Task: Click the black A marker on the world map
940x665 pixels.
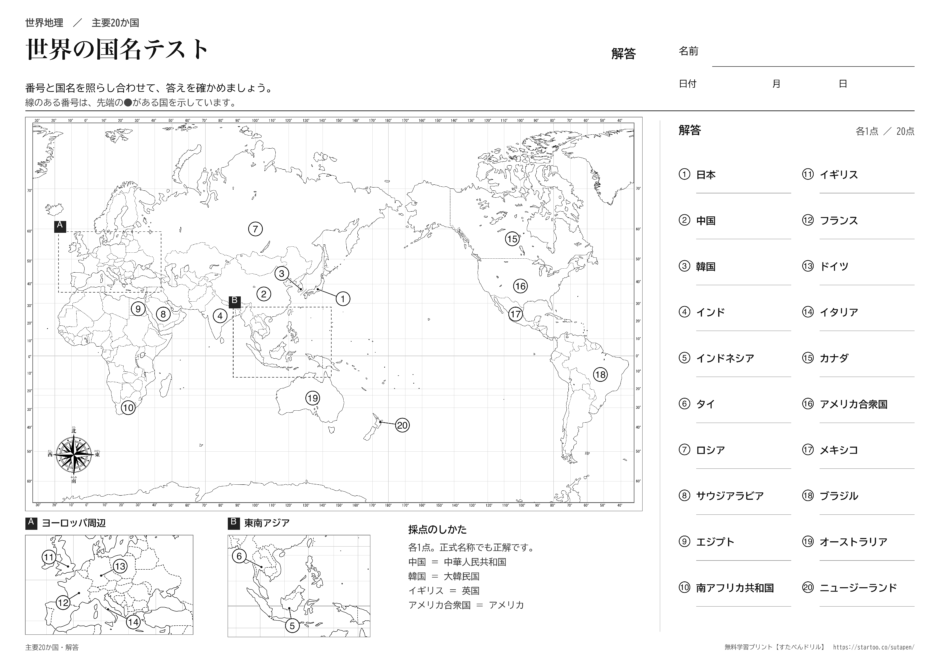Action: point(60,226)
